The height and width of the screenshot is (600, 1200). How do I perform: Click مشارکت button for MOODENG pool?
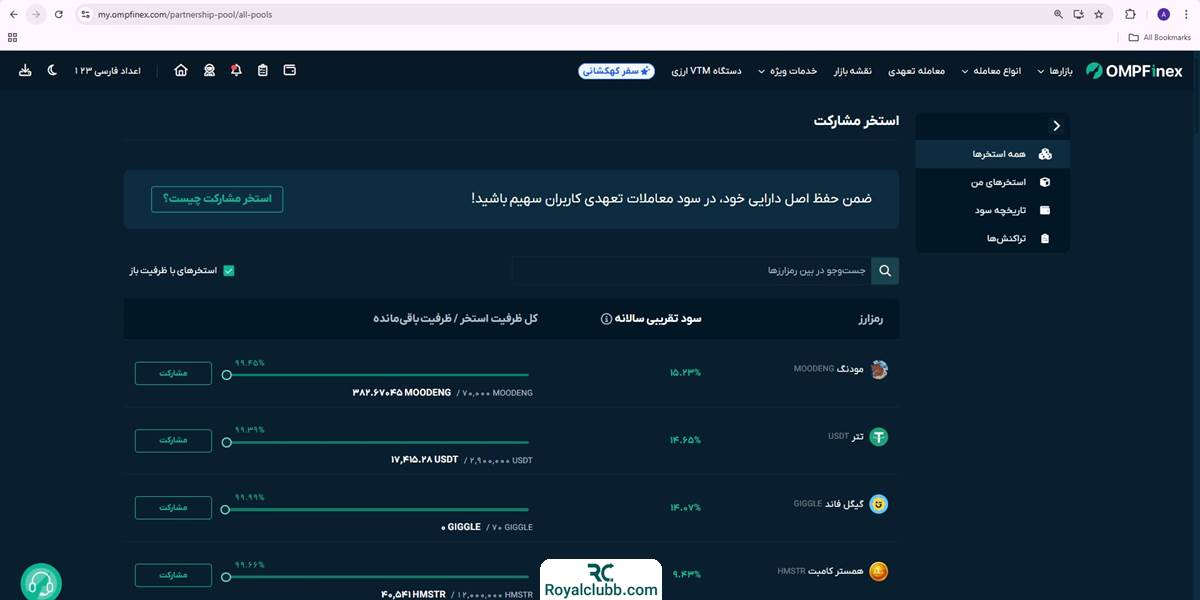click(173, 373)
